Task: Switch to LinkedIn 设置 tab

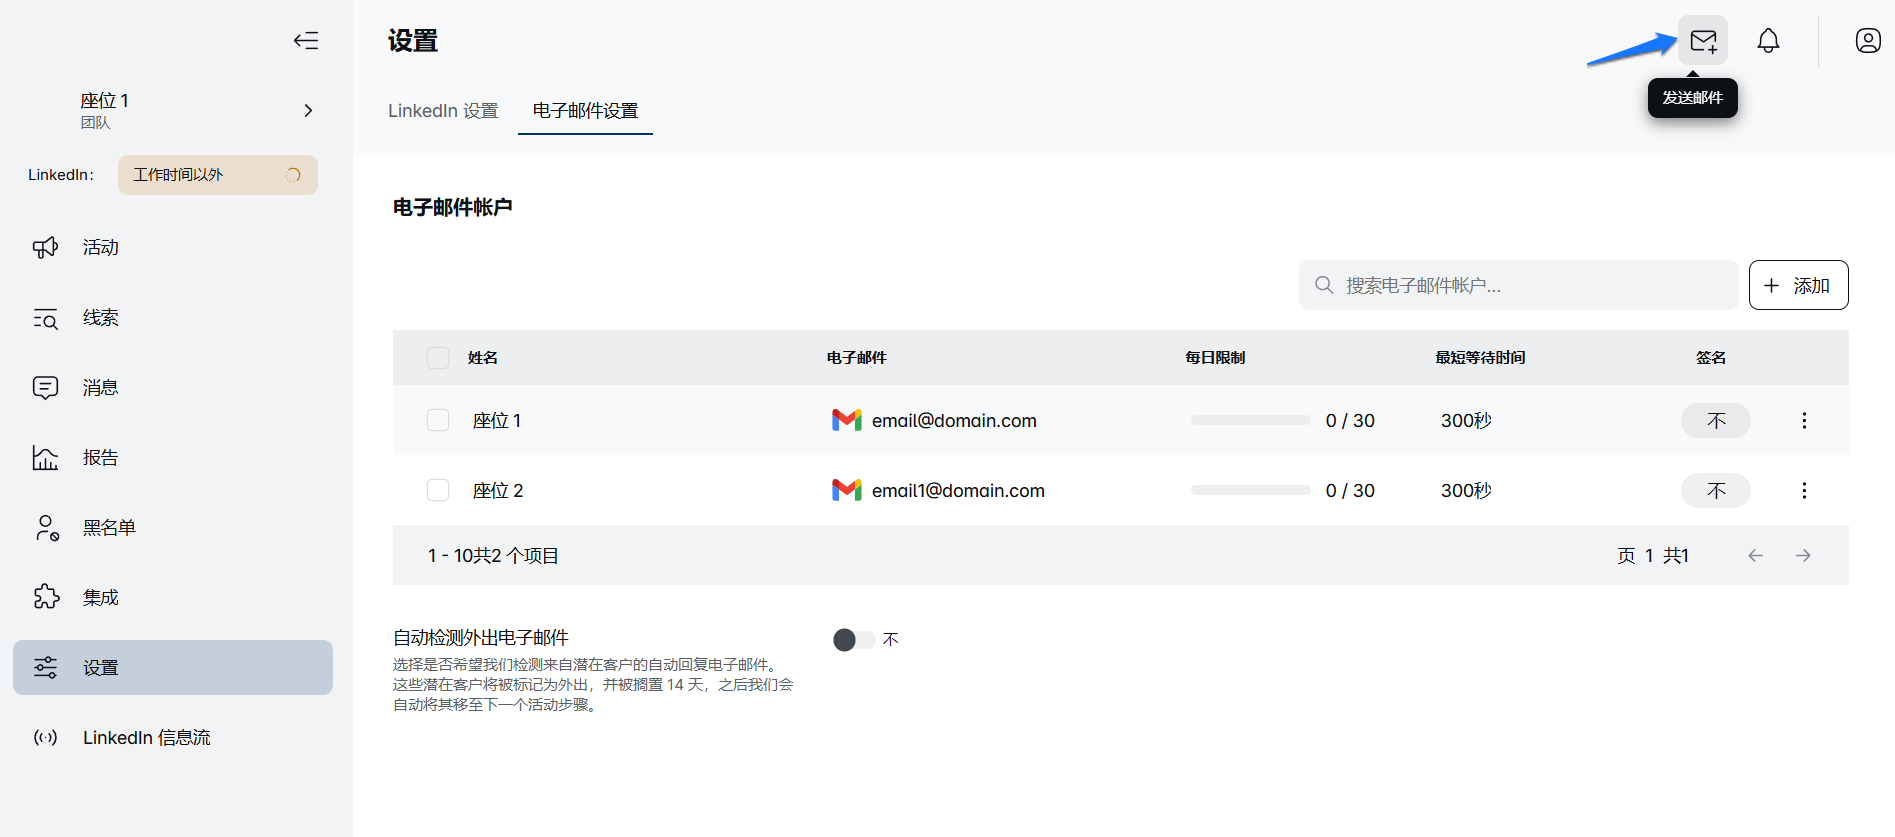Action: pyautogui.click(x=443, y=111)
